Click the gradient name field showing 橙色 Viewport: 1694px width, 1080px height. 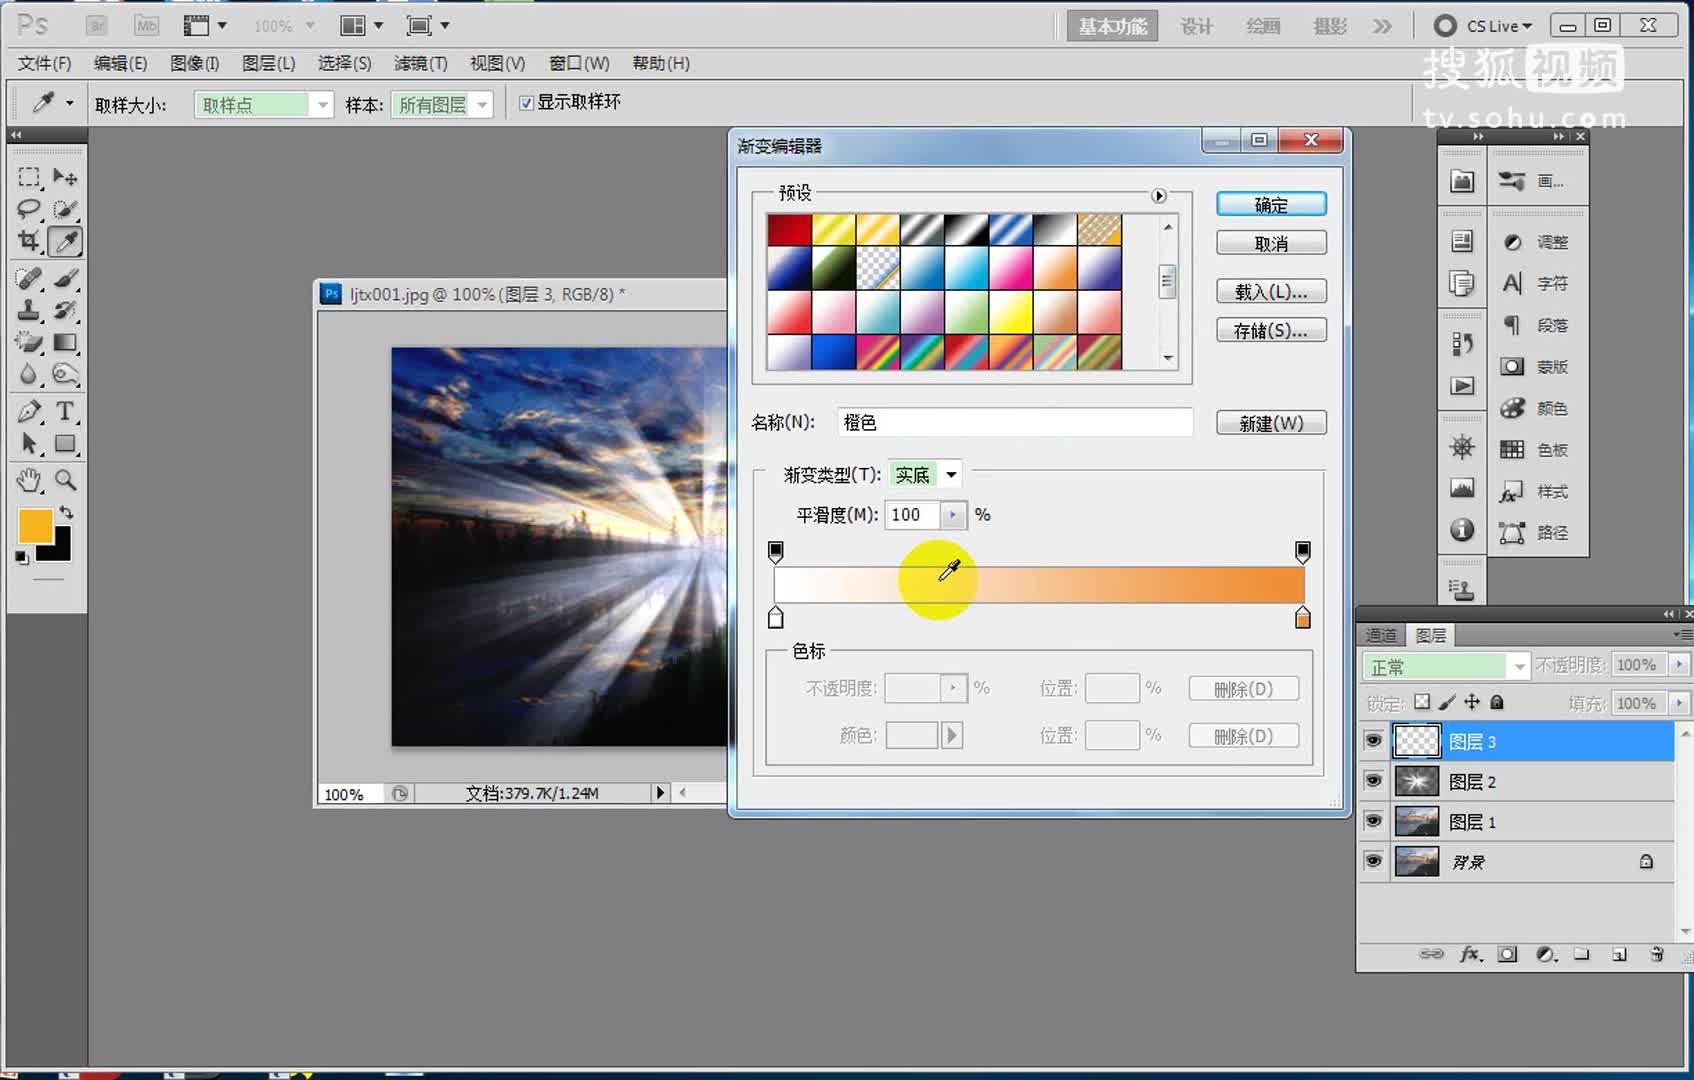(x=1013, y=422)
